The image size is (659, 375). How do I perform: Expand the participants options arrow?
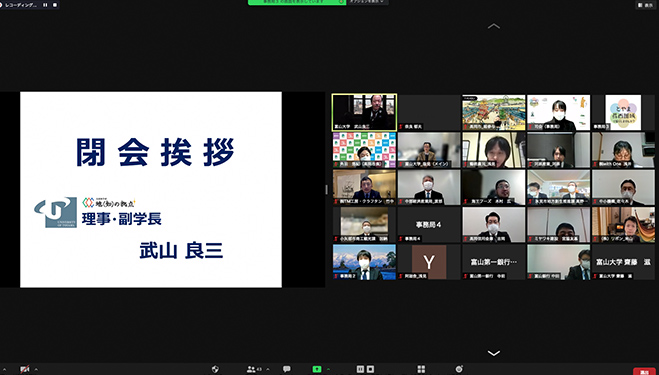coord(268,369)
